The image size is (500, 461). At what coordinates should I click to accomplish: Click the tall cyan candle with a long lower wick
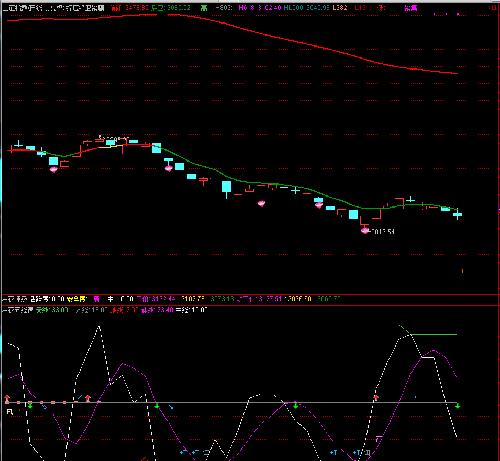point(226,189)
